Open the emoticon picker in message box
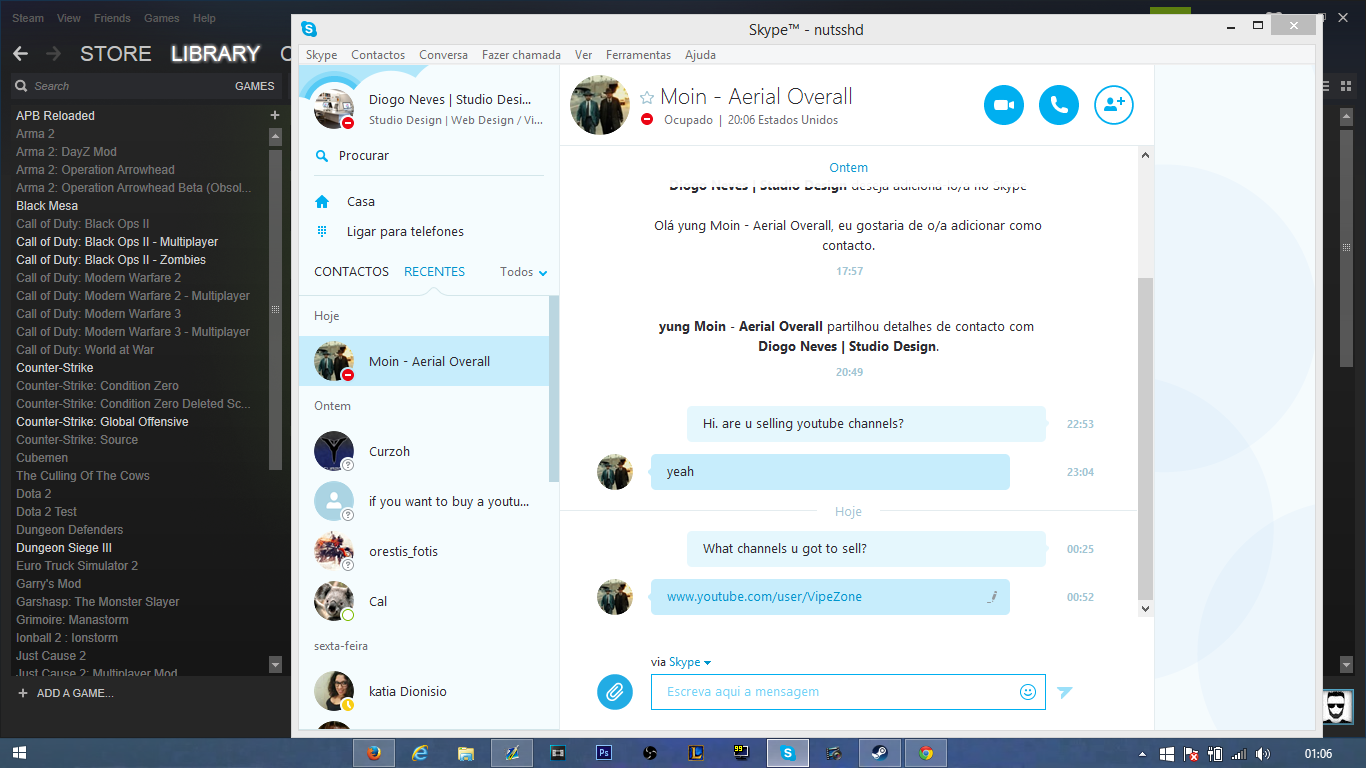The image size is (1366, 768). pos(1027,692)
